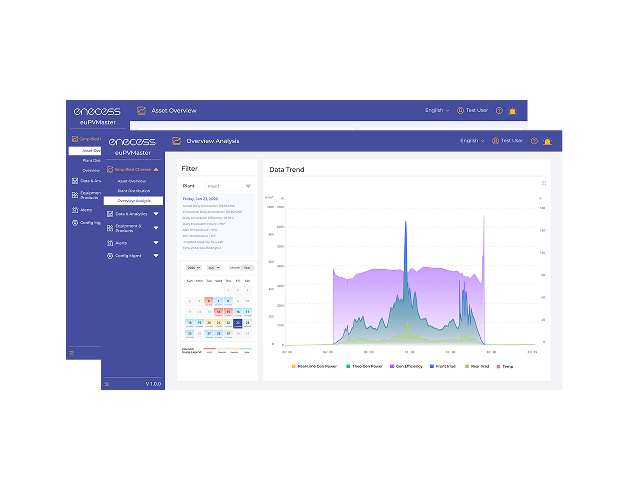
Task: Select Asset Overview in the sidebar menu
Action: click(x=132, y=181)
